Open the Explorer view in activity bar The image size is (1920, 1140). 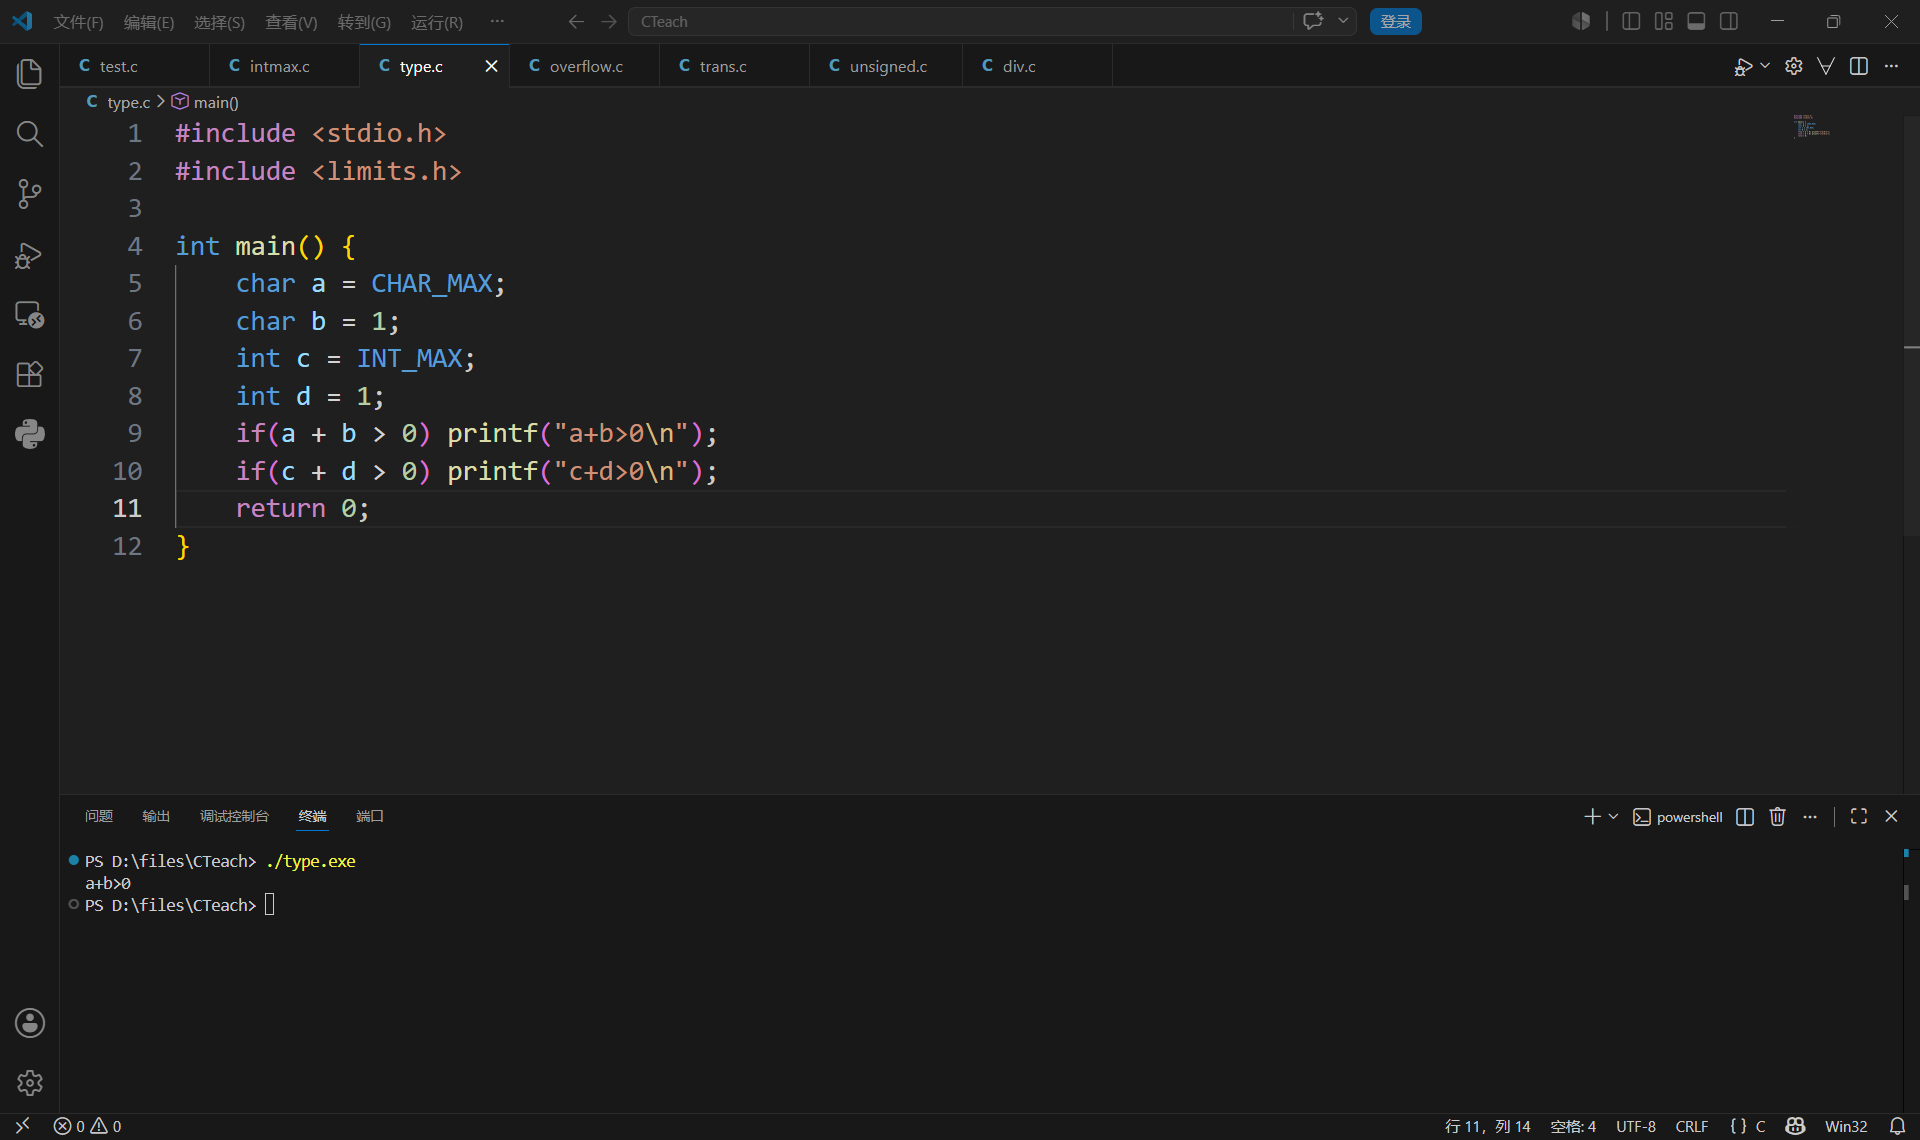pyautogui.click(x=30, y=74)
